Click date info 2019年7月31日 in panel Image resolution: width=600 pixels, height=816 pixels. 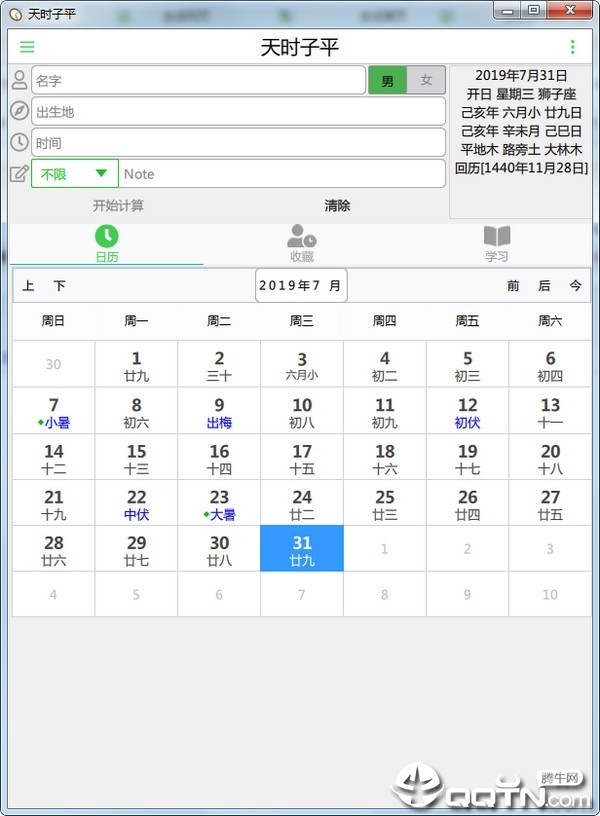pyautogui.click(x=521, y=75)
